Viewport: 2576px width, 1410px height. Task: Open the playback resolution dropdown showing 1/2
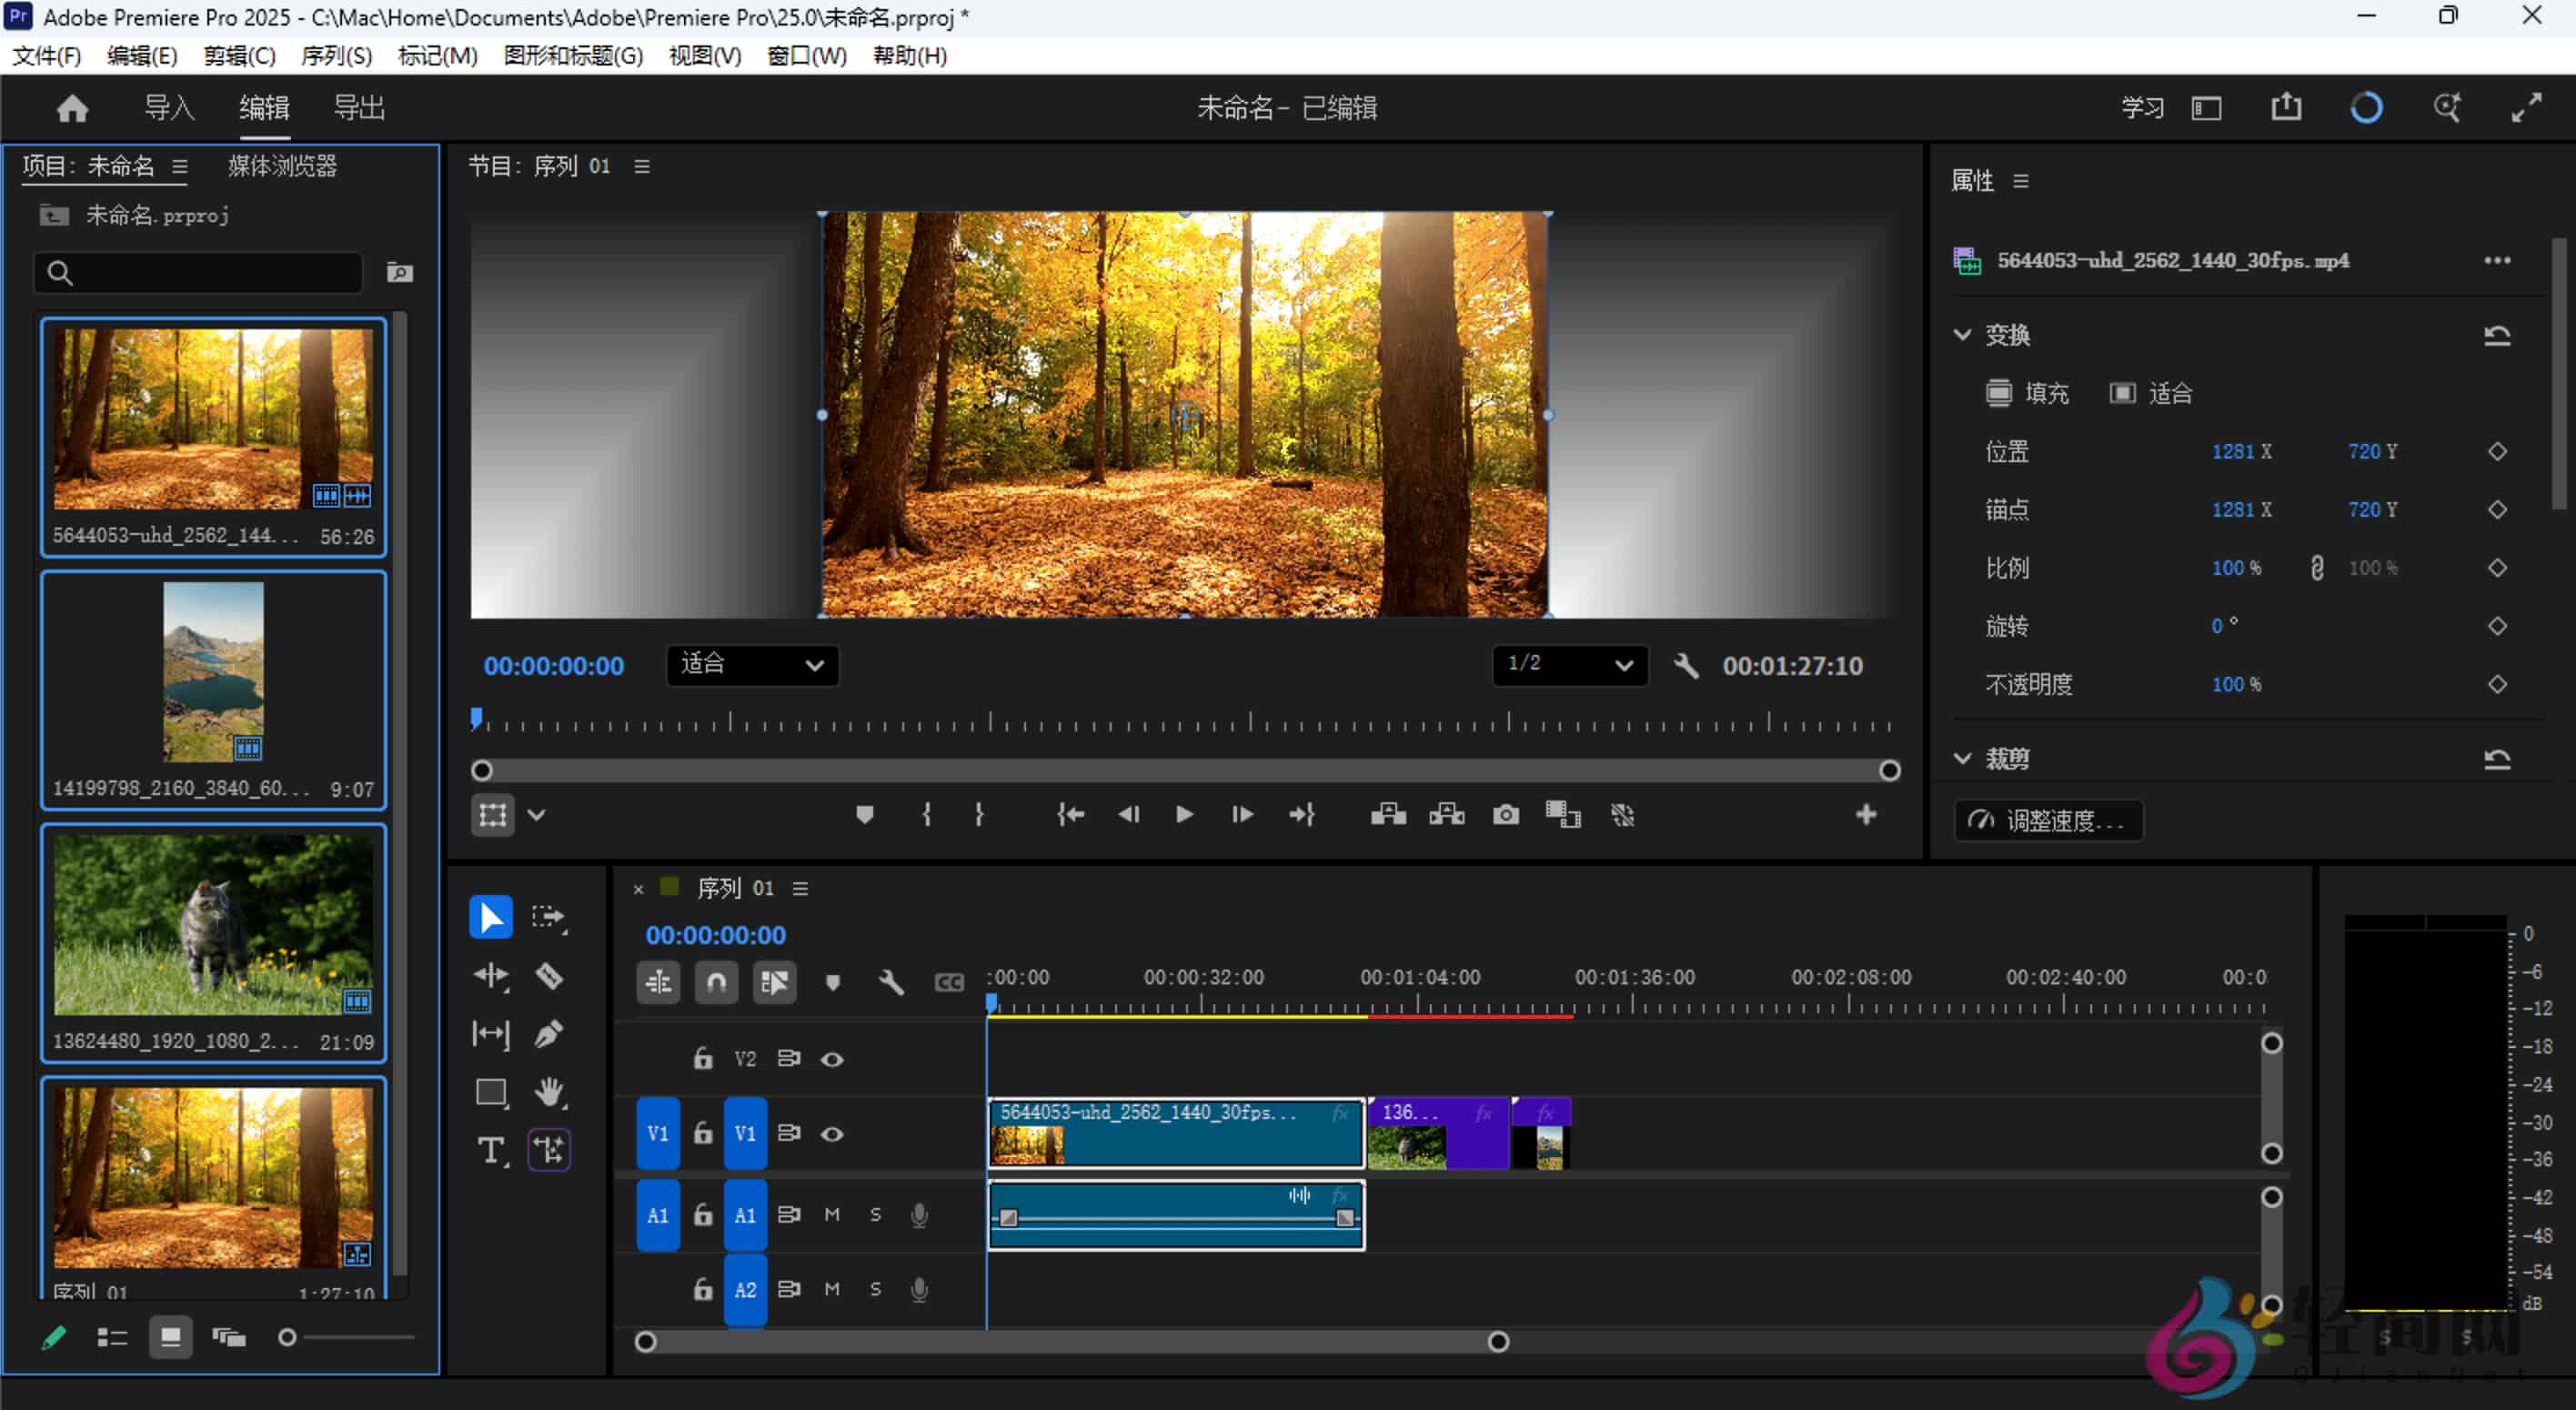click(x=1568, y=665)
